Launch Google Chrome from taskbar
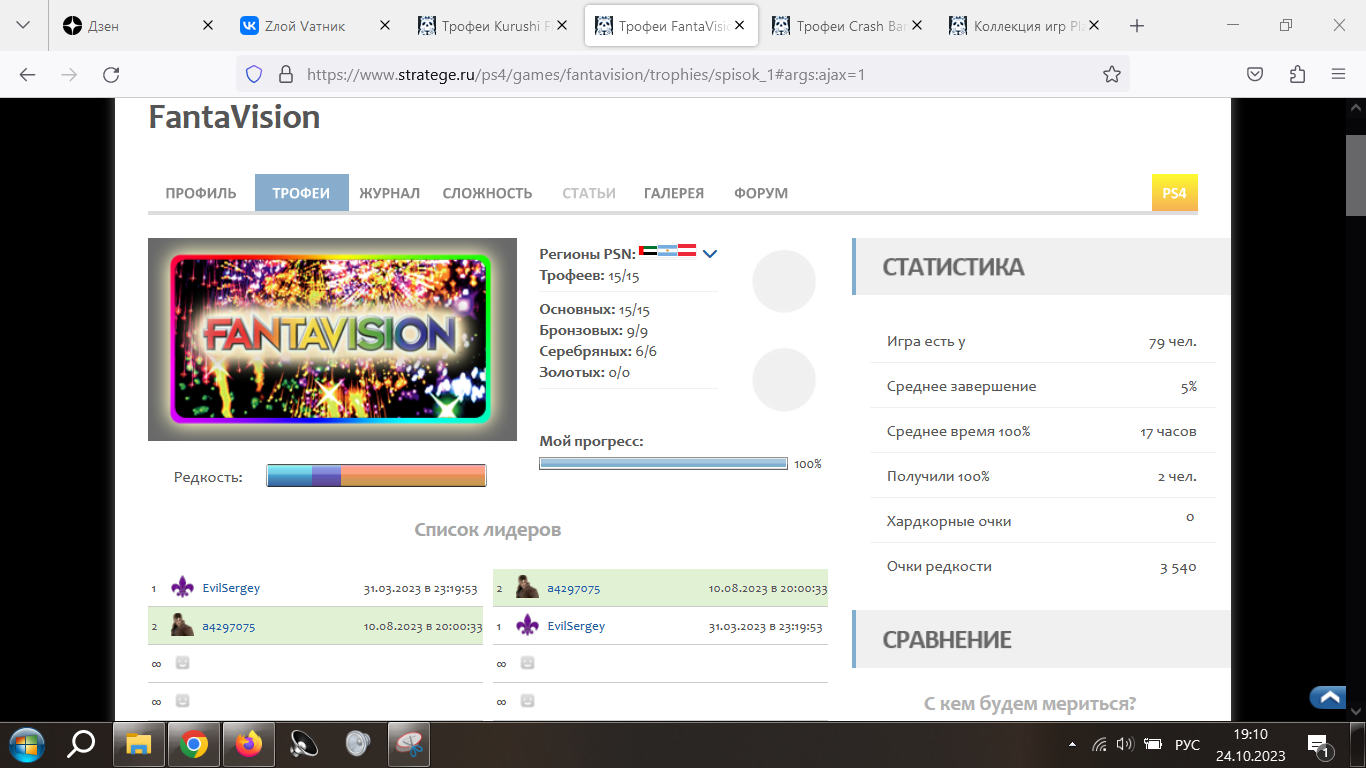The width and height of the screenshot is (1366, 768). tap(194, 744)
